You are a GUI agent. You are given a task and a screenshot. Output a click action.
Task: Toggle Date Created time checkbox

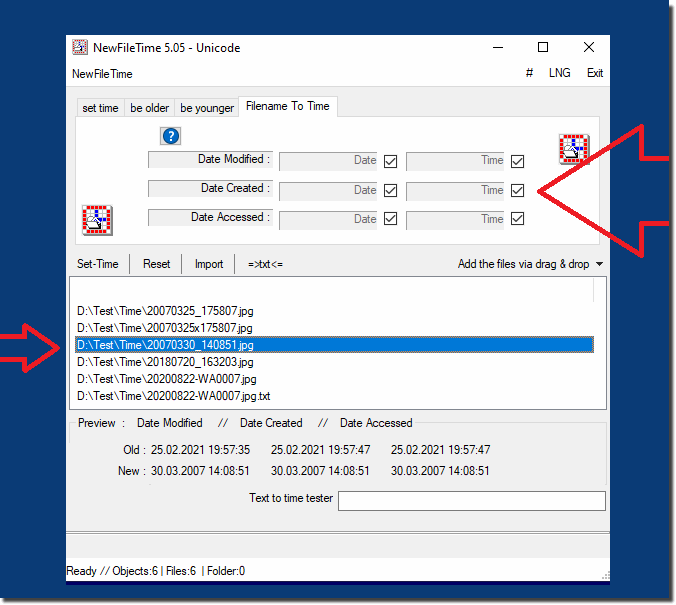[517, 190]
